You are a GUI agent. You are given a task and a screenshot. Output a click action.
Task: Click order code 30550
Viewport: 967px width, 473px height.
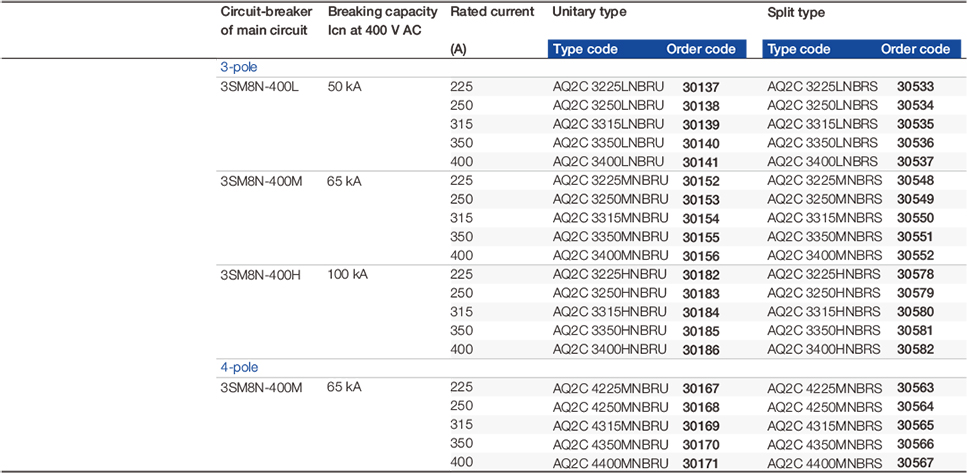coord(915,218)
